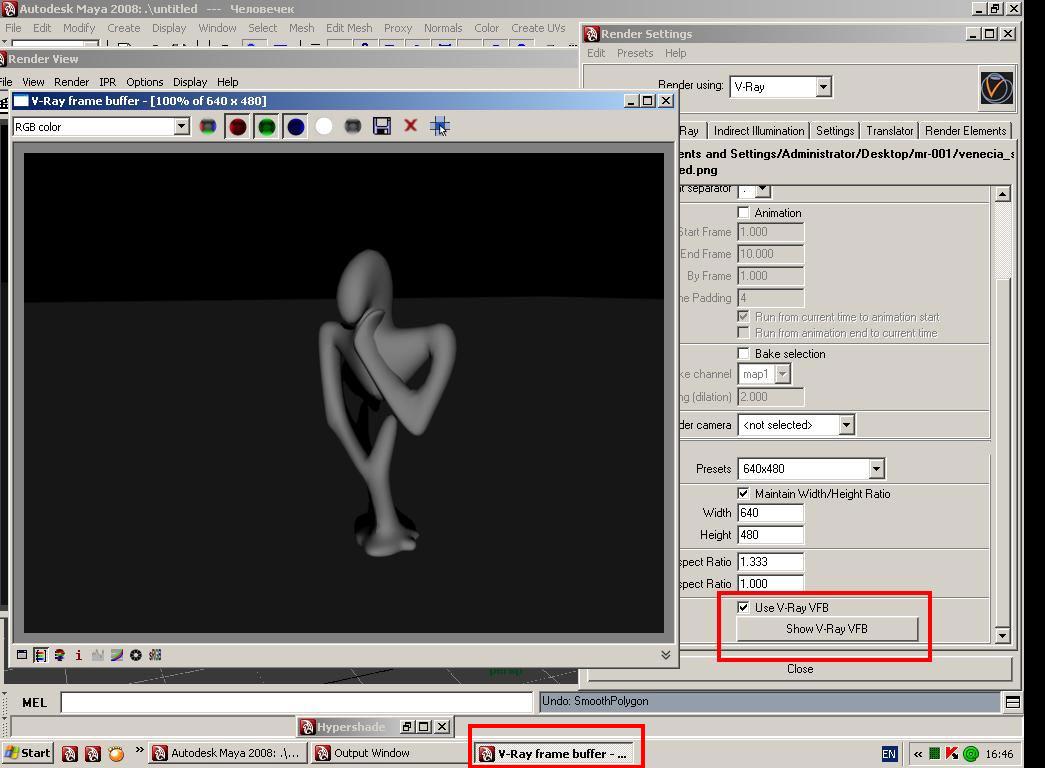Switch to the Indirect Illumination tab
The image size is (1045, 768).
pyautogui.click(x=759, y=131)
